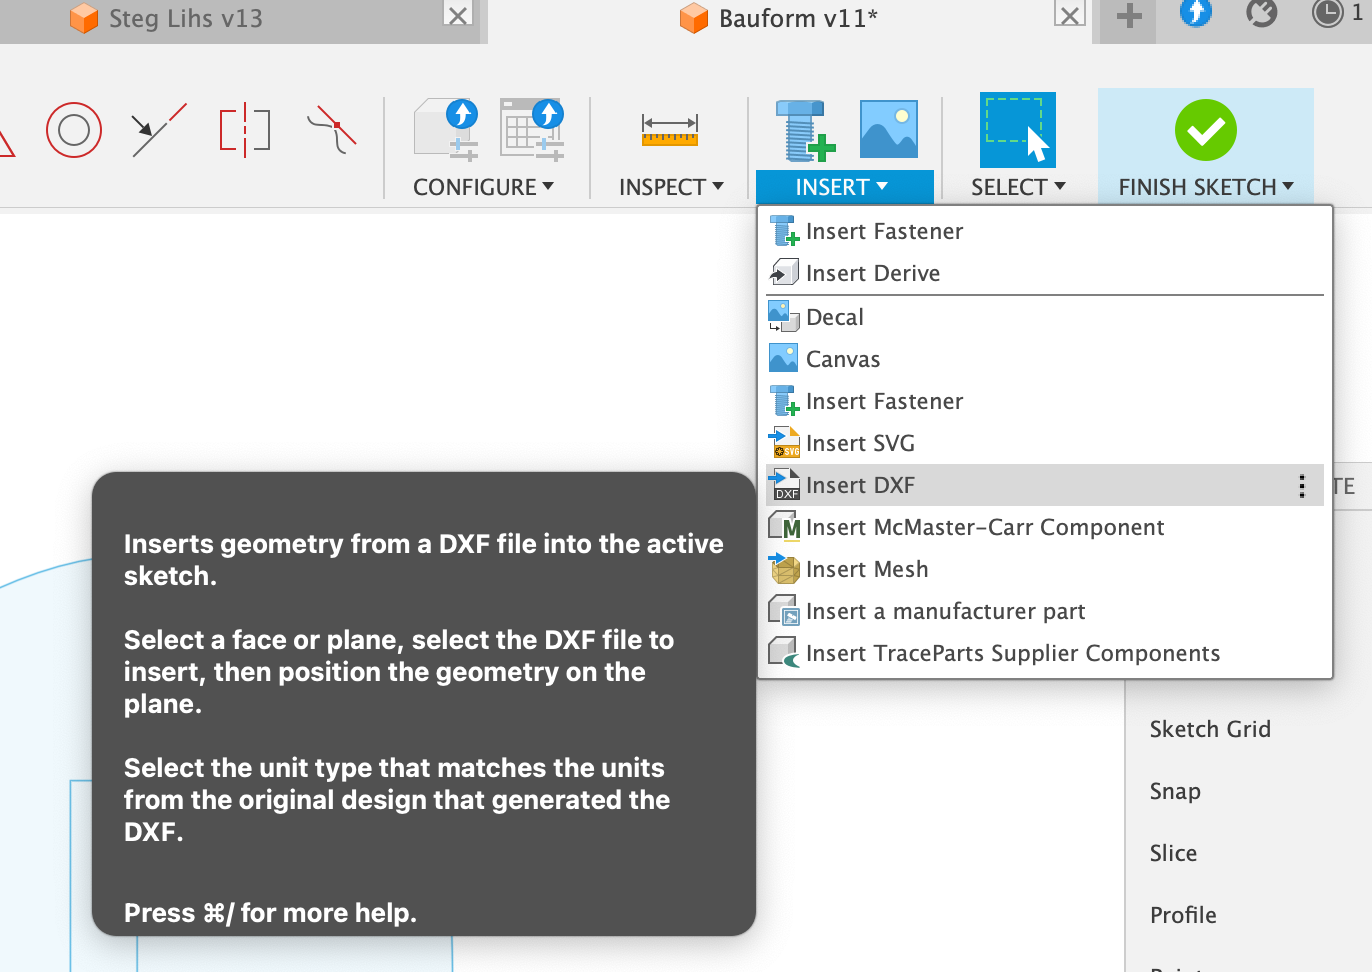Click the Select tool cursor icon
Image resolution: width=1372 pixels, height=972 pixels.
pyautogui.click(x=1017, y=130)
